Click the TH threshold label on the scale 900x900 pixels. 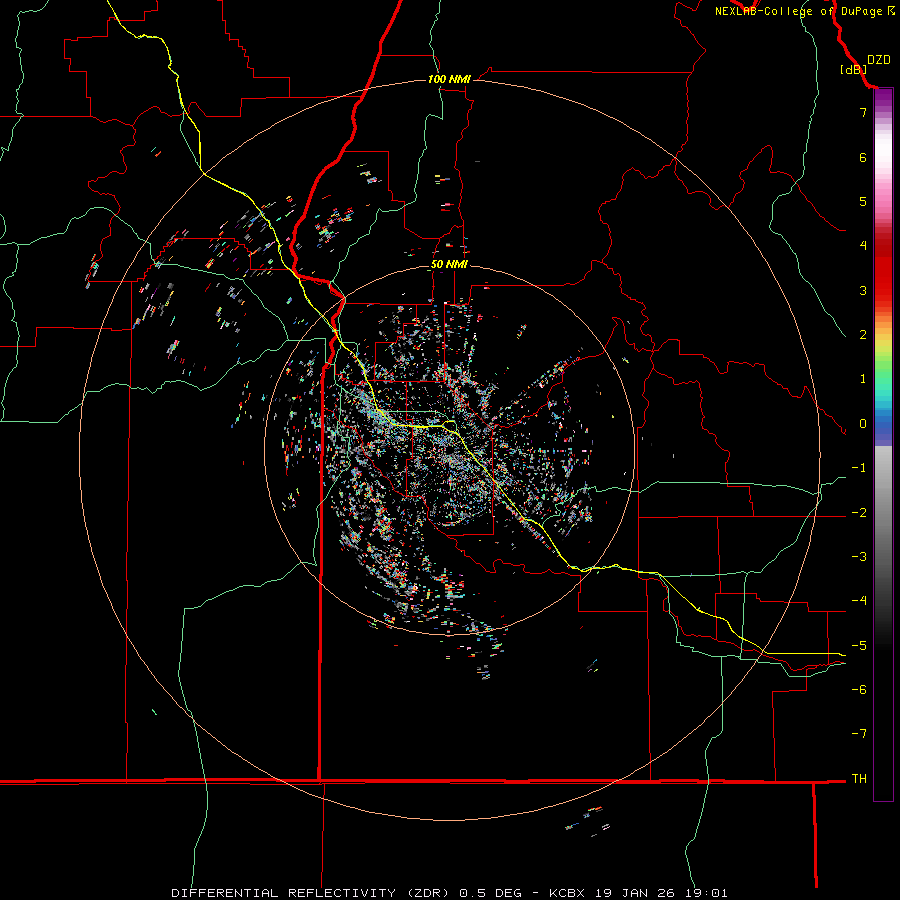coord(859,779)
